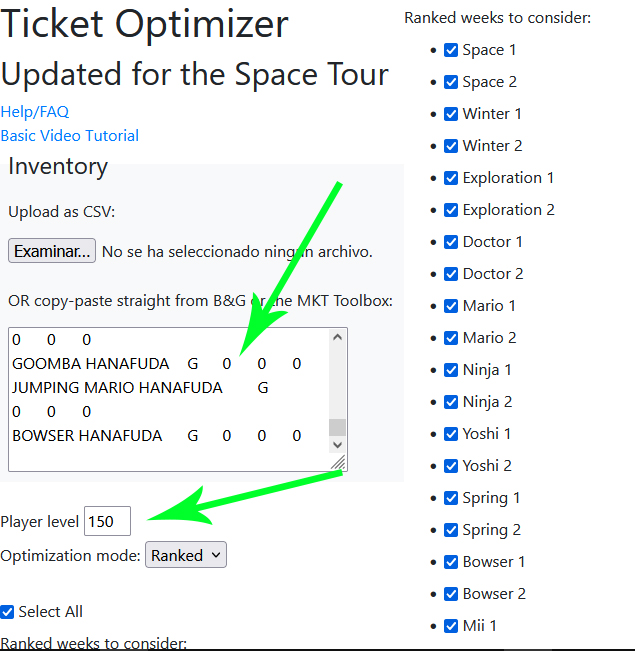Click the JUMPING MARIO HANAFUDA text line

click(x=140, y=388)
